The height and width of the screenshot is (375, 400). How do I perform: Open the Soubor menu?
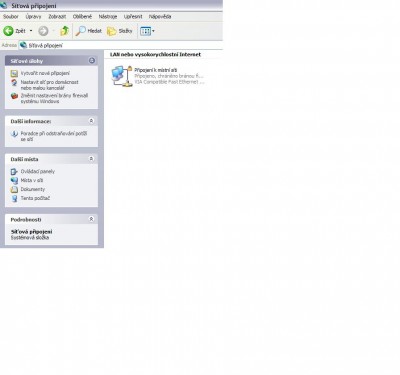pos(11,16)
